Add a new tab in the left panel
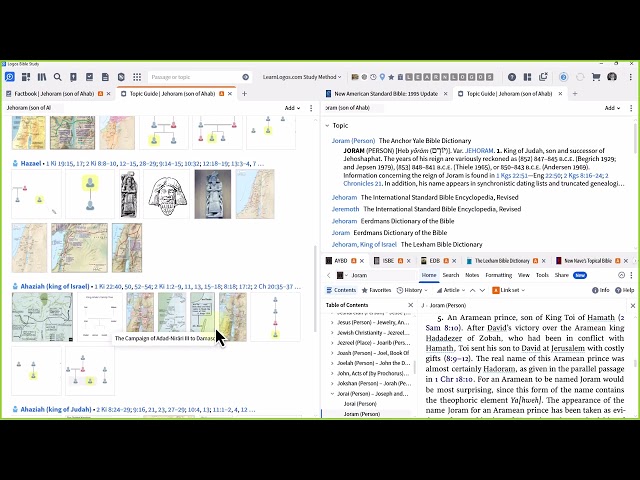Image resolution: width=640 pixels, height=480 pixels. click(x=244, y=93)
